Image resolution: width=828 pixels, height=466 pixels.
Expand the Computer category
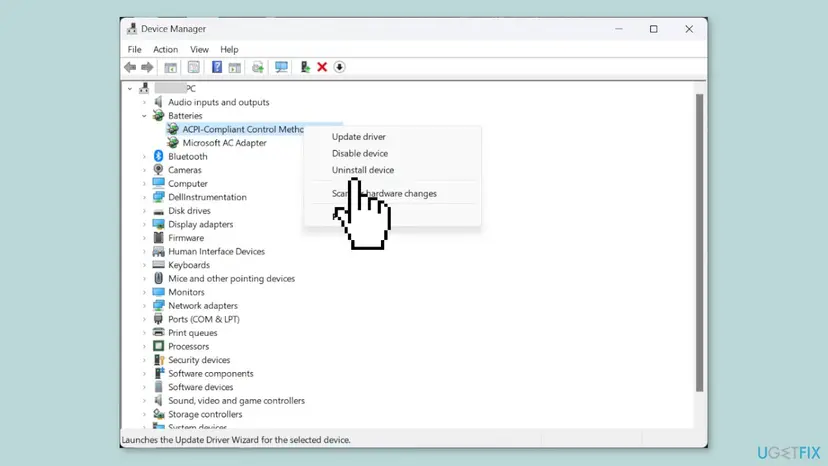click(144, 183)
